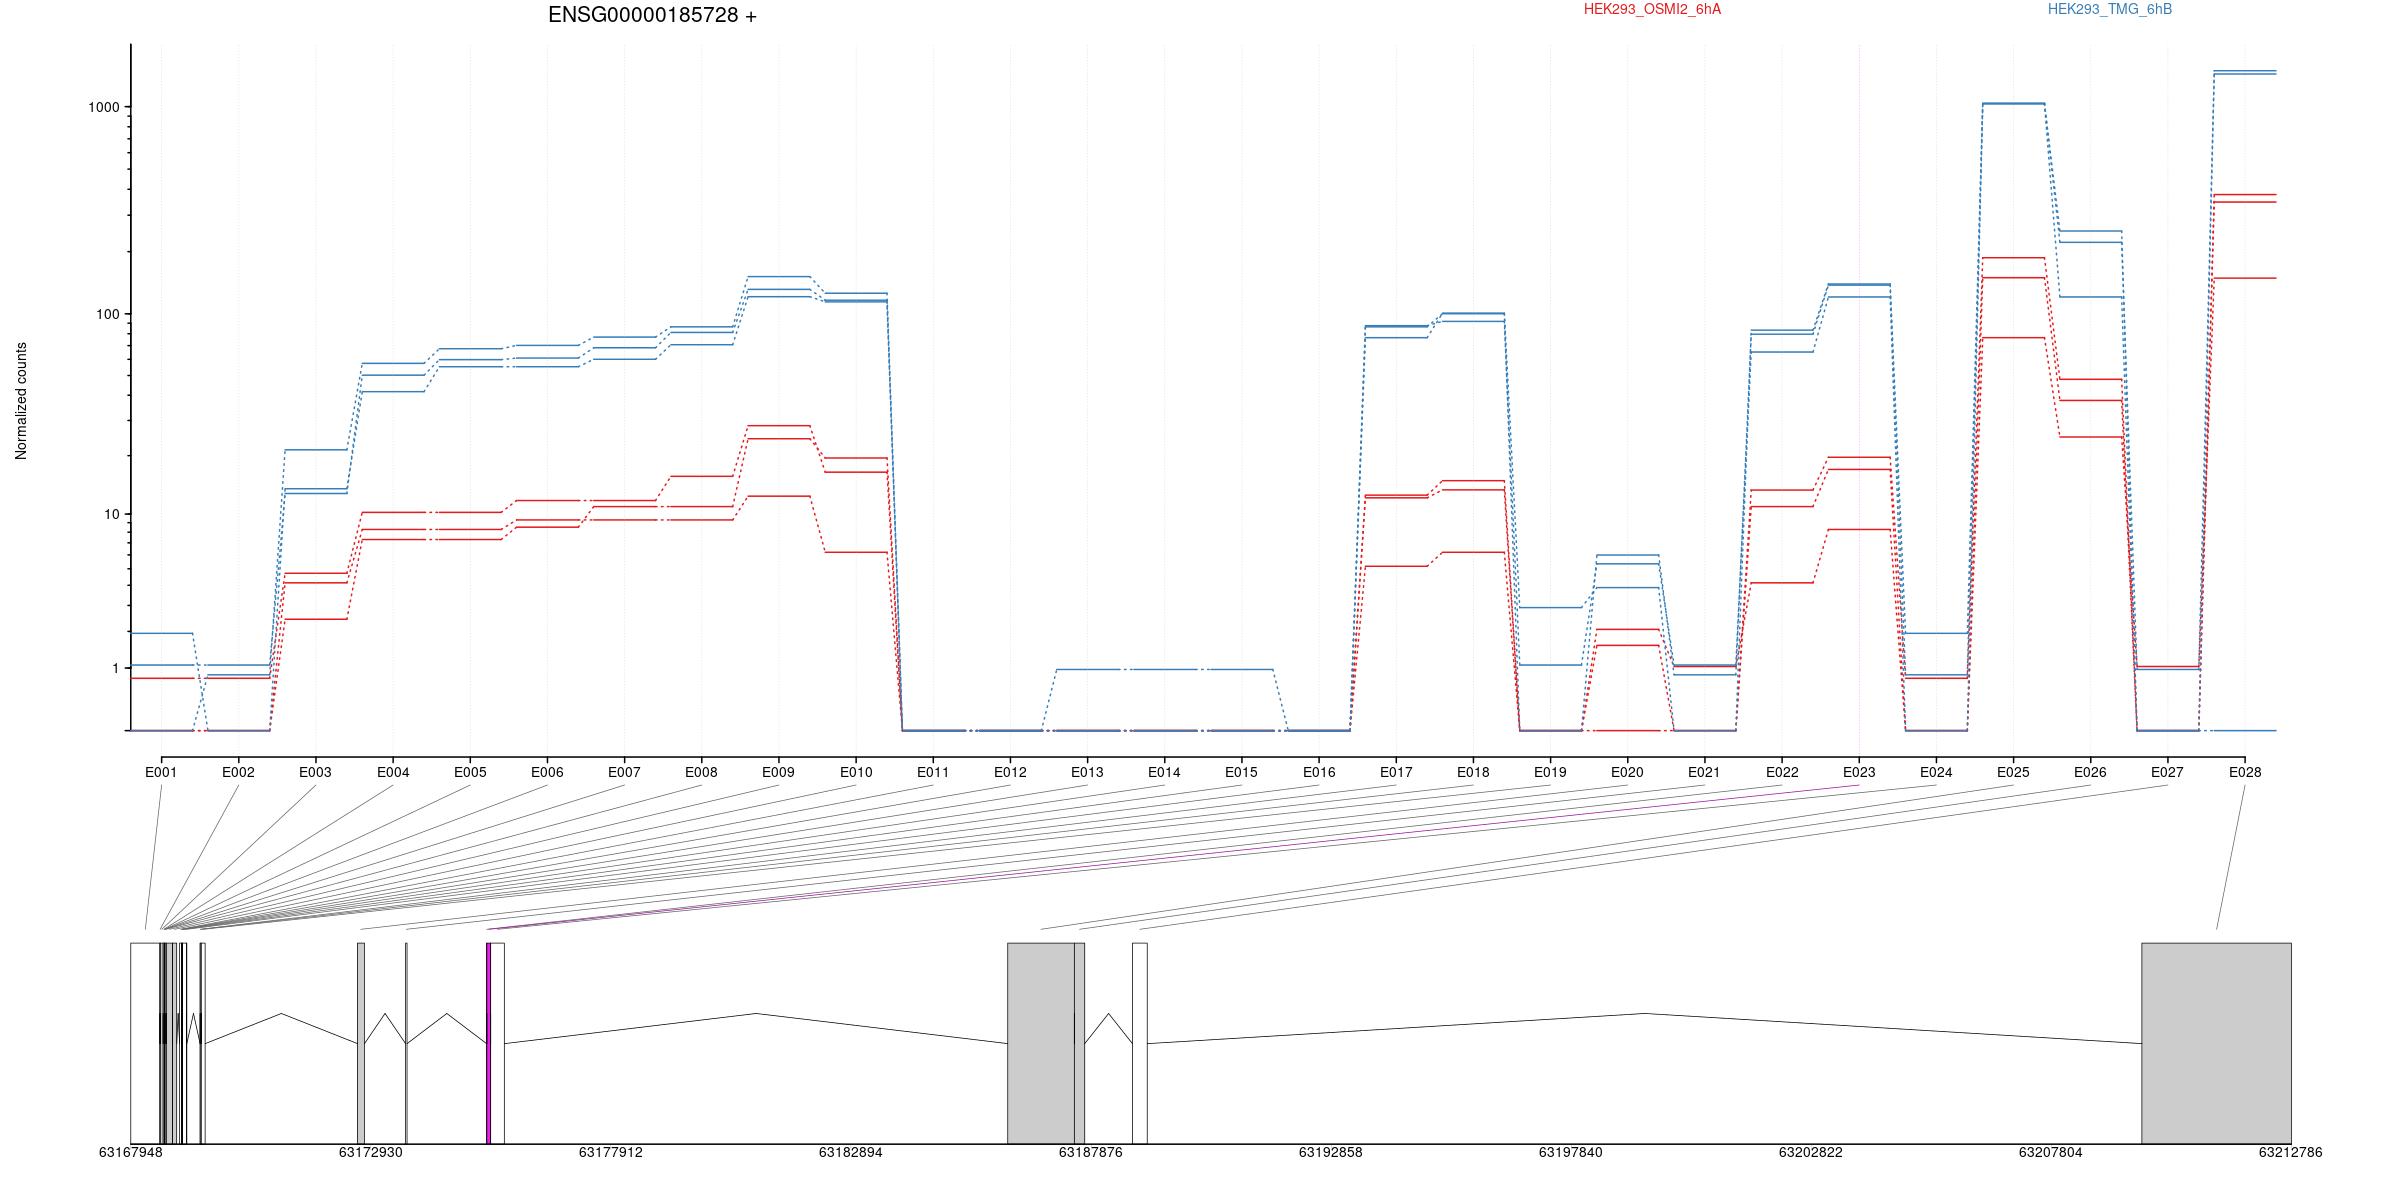Click exon label E012
Viewport: 2400px width, 1200px height.
(1010, 772)
